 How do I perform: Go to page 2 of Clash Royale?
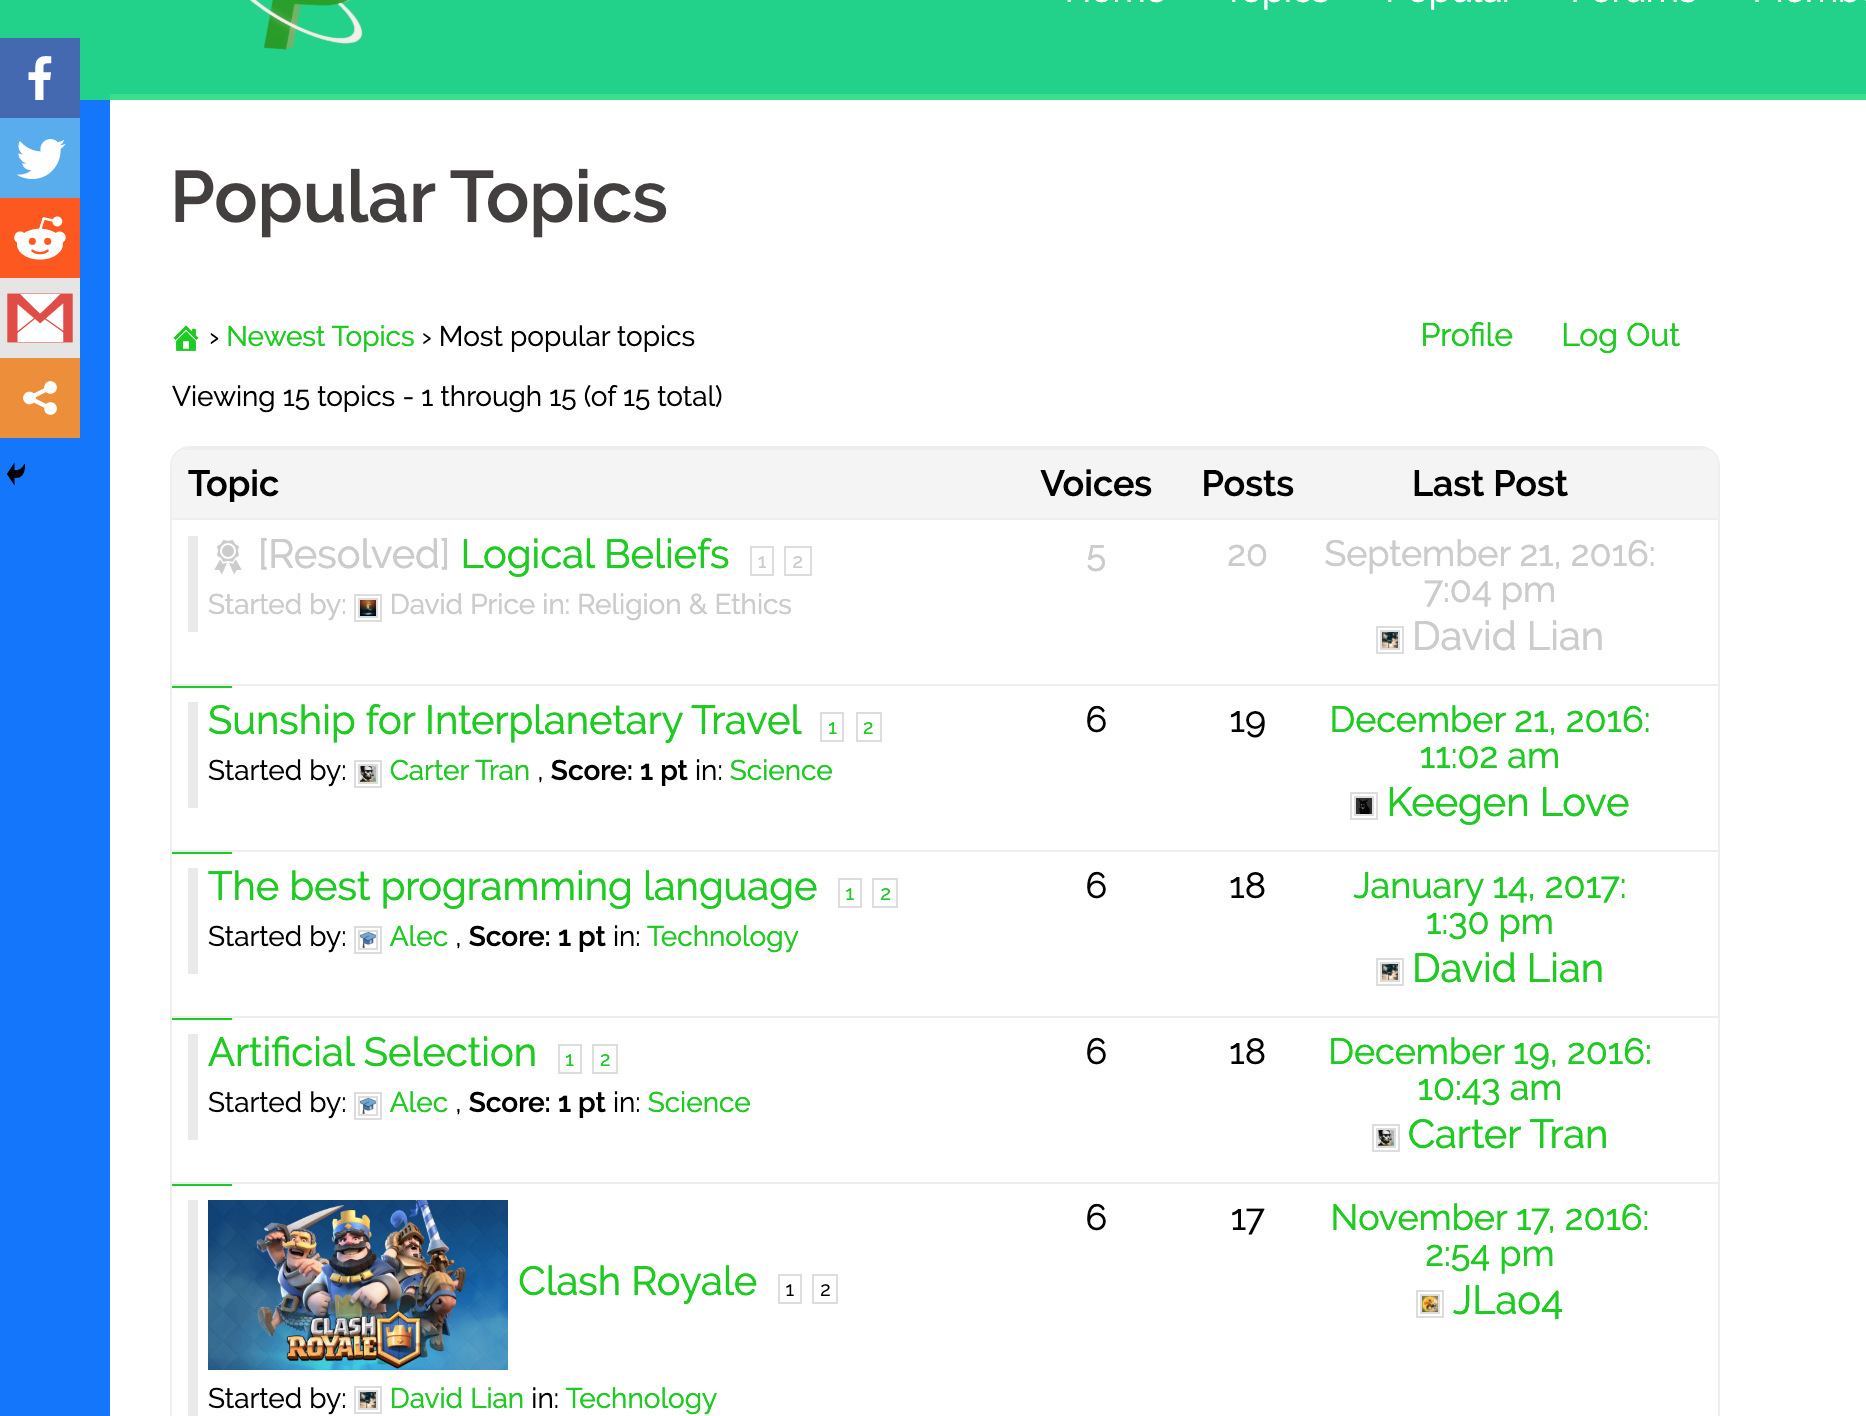coord(825,1289)
